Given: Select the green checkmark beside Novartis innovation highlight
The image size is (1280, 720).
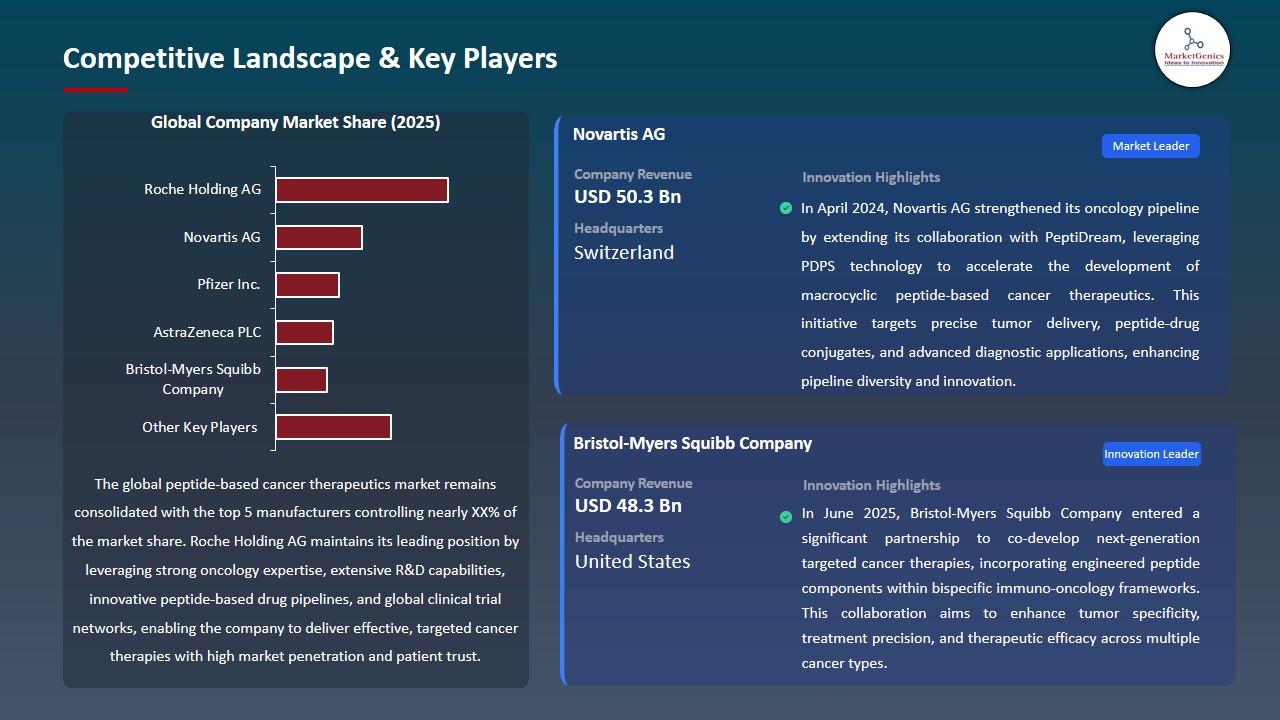Looking at the screenshot, I should pyautogui.click(x=786, y=208).
